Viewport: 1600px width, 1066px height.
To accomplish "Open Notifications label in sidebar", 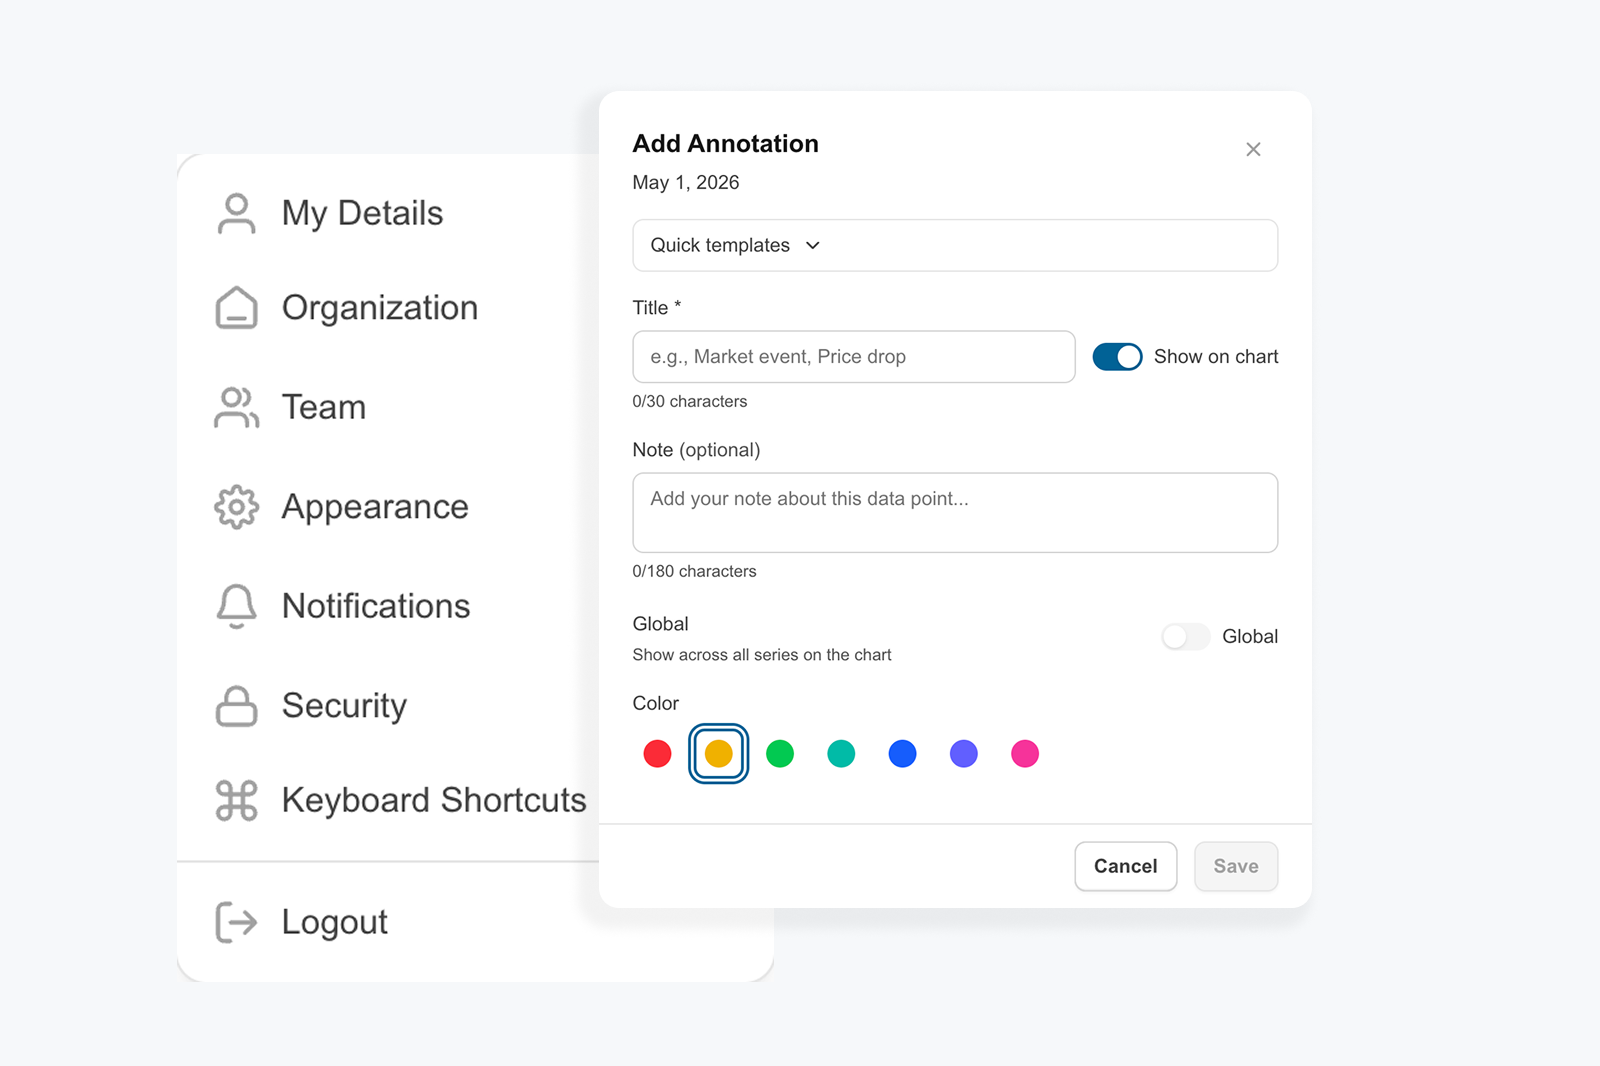I will coord(376,606).
